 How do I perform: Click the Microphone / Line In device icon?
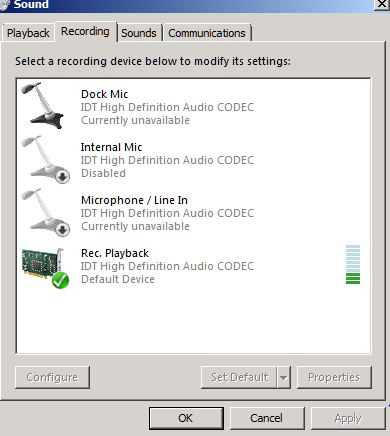point(45,212)
